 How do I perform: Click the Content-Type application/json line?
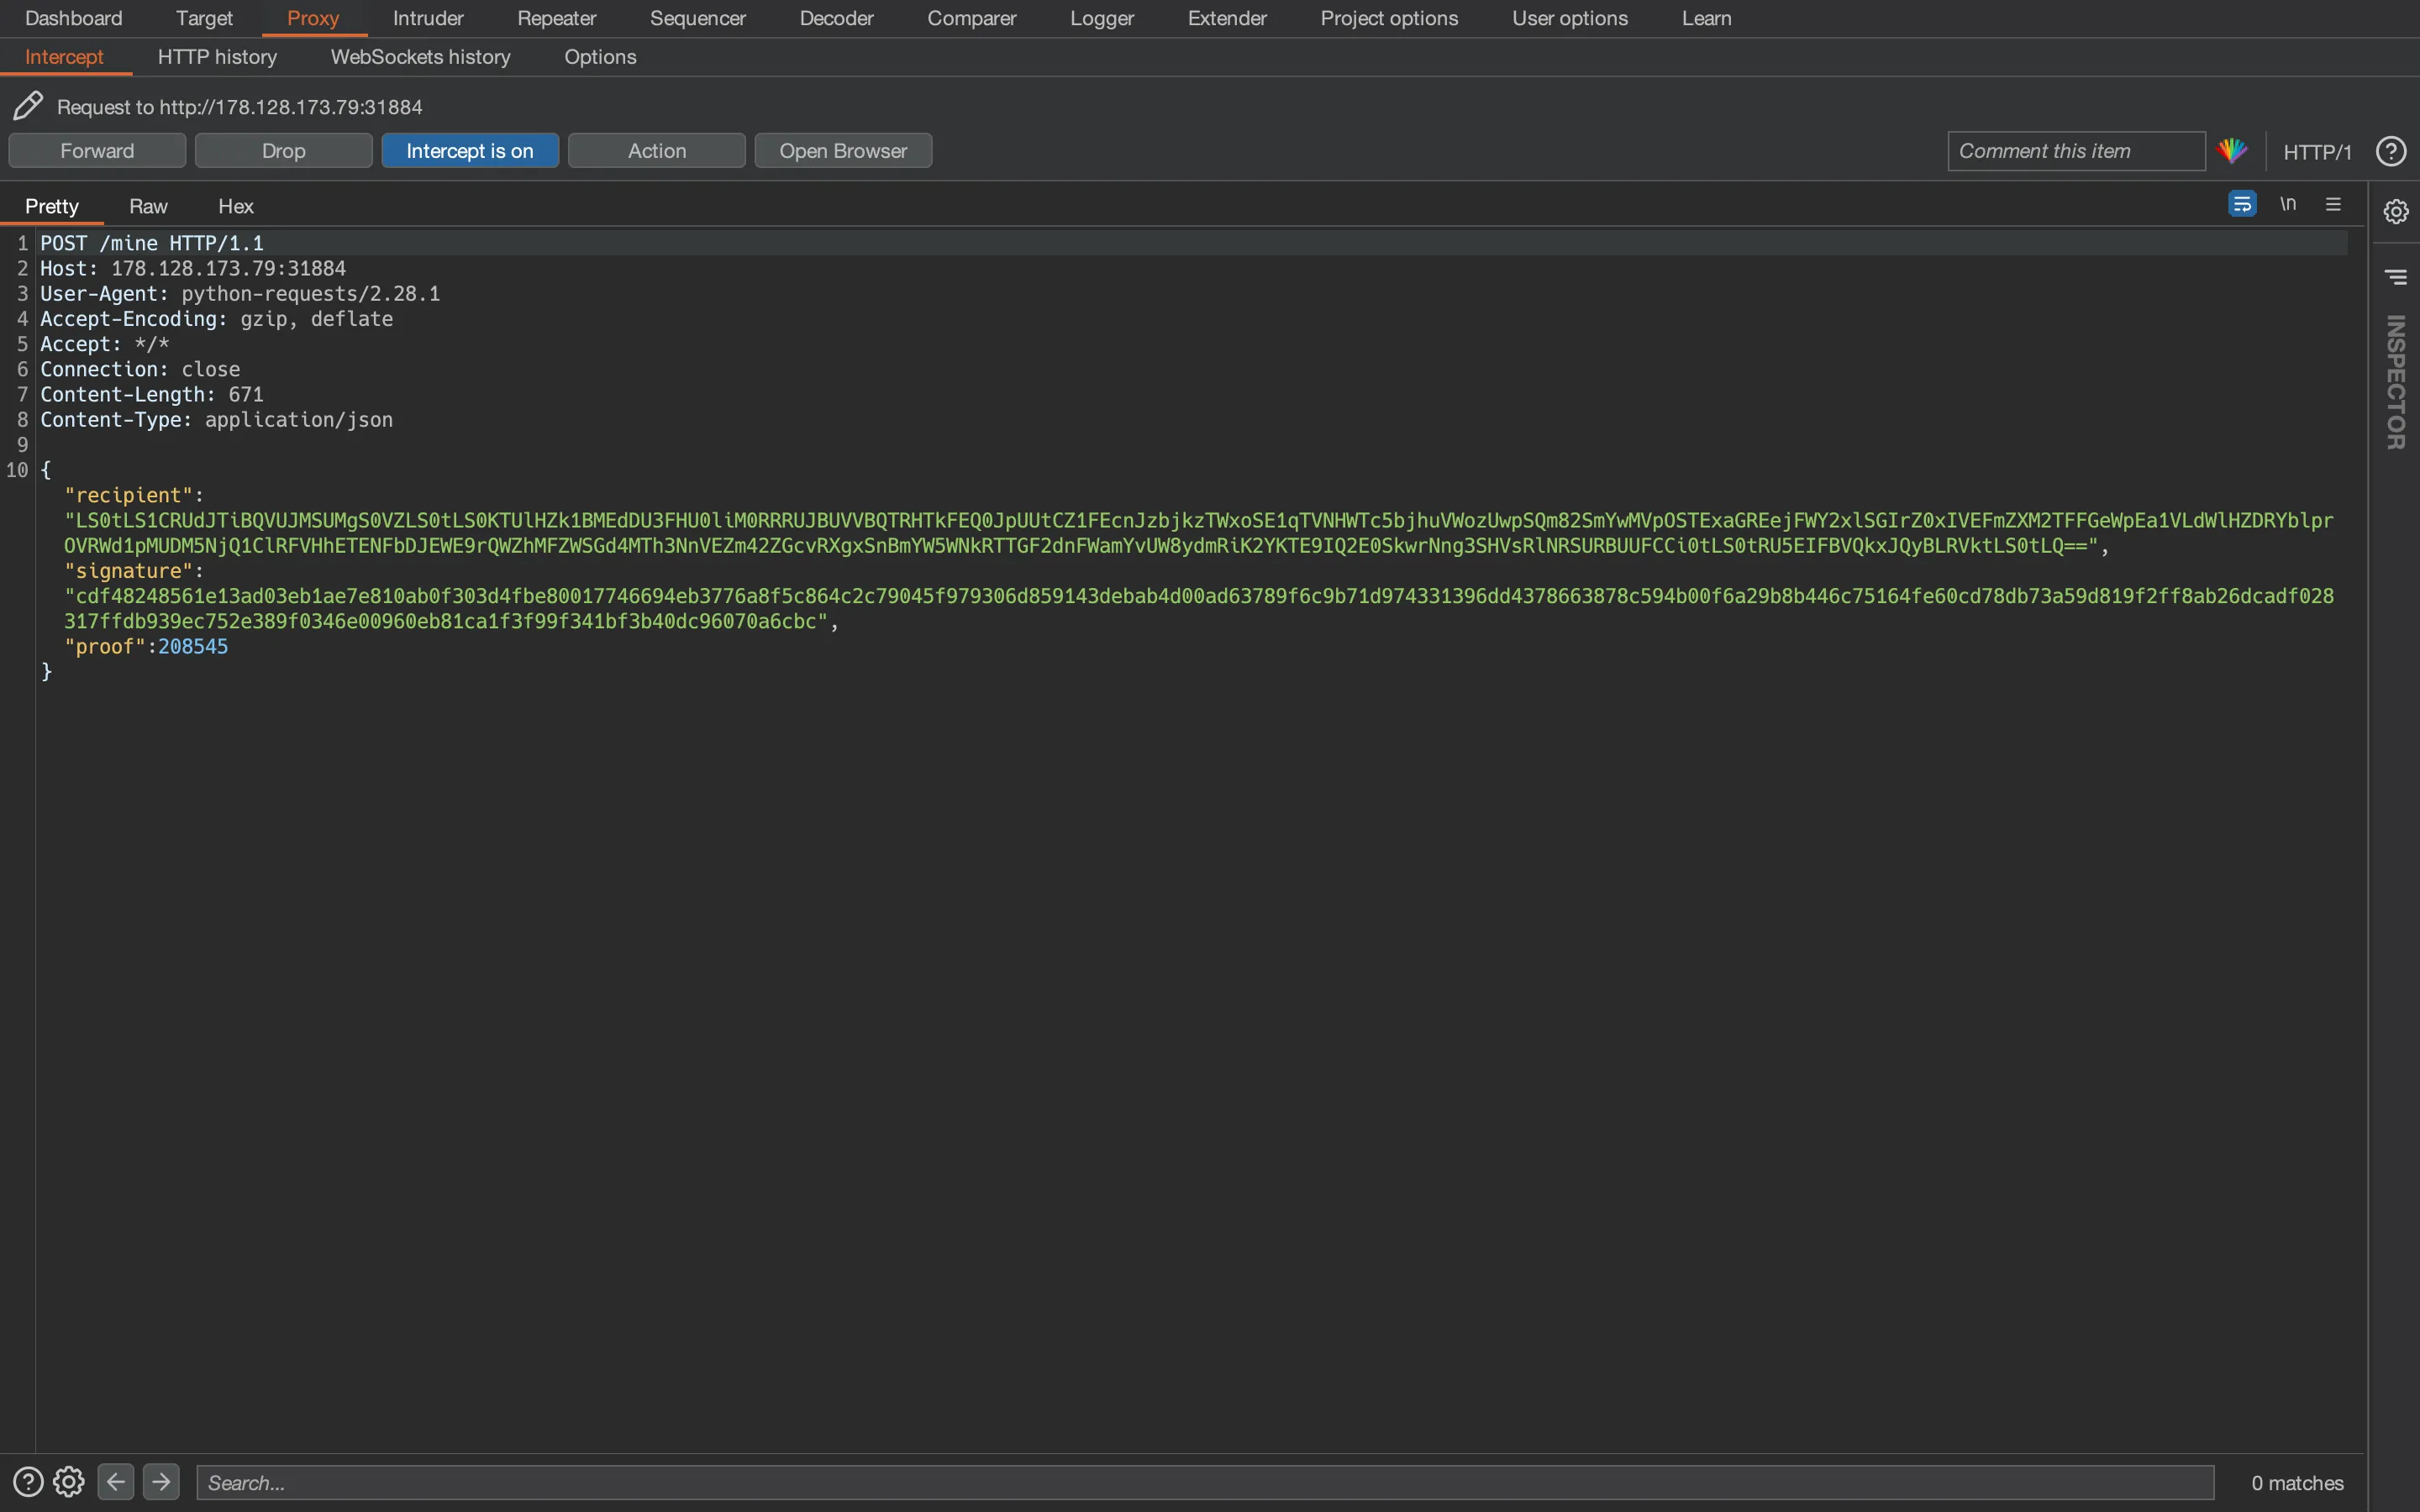click(216, 419)
